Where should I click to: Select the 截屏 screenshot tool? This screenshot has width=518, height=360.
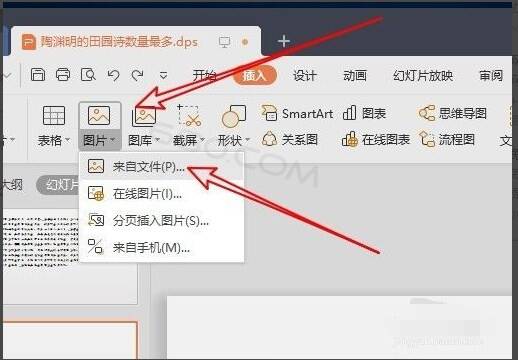click(189, 116)
